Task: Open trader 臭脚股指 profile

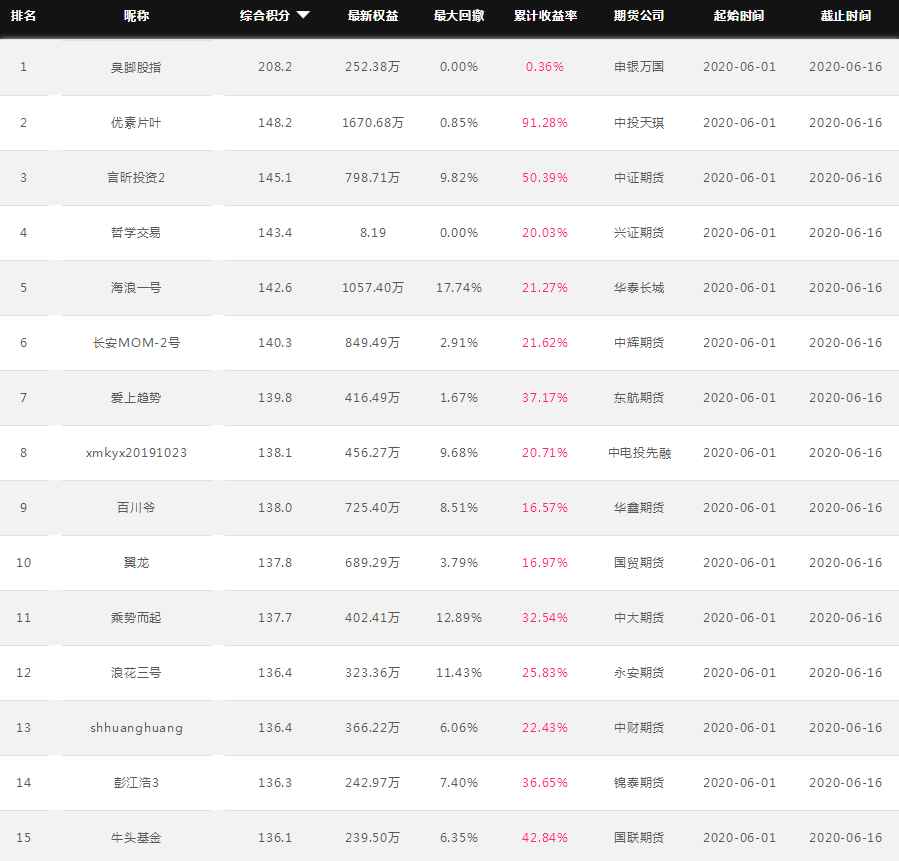Action: click(136, 67)
